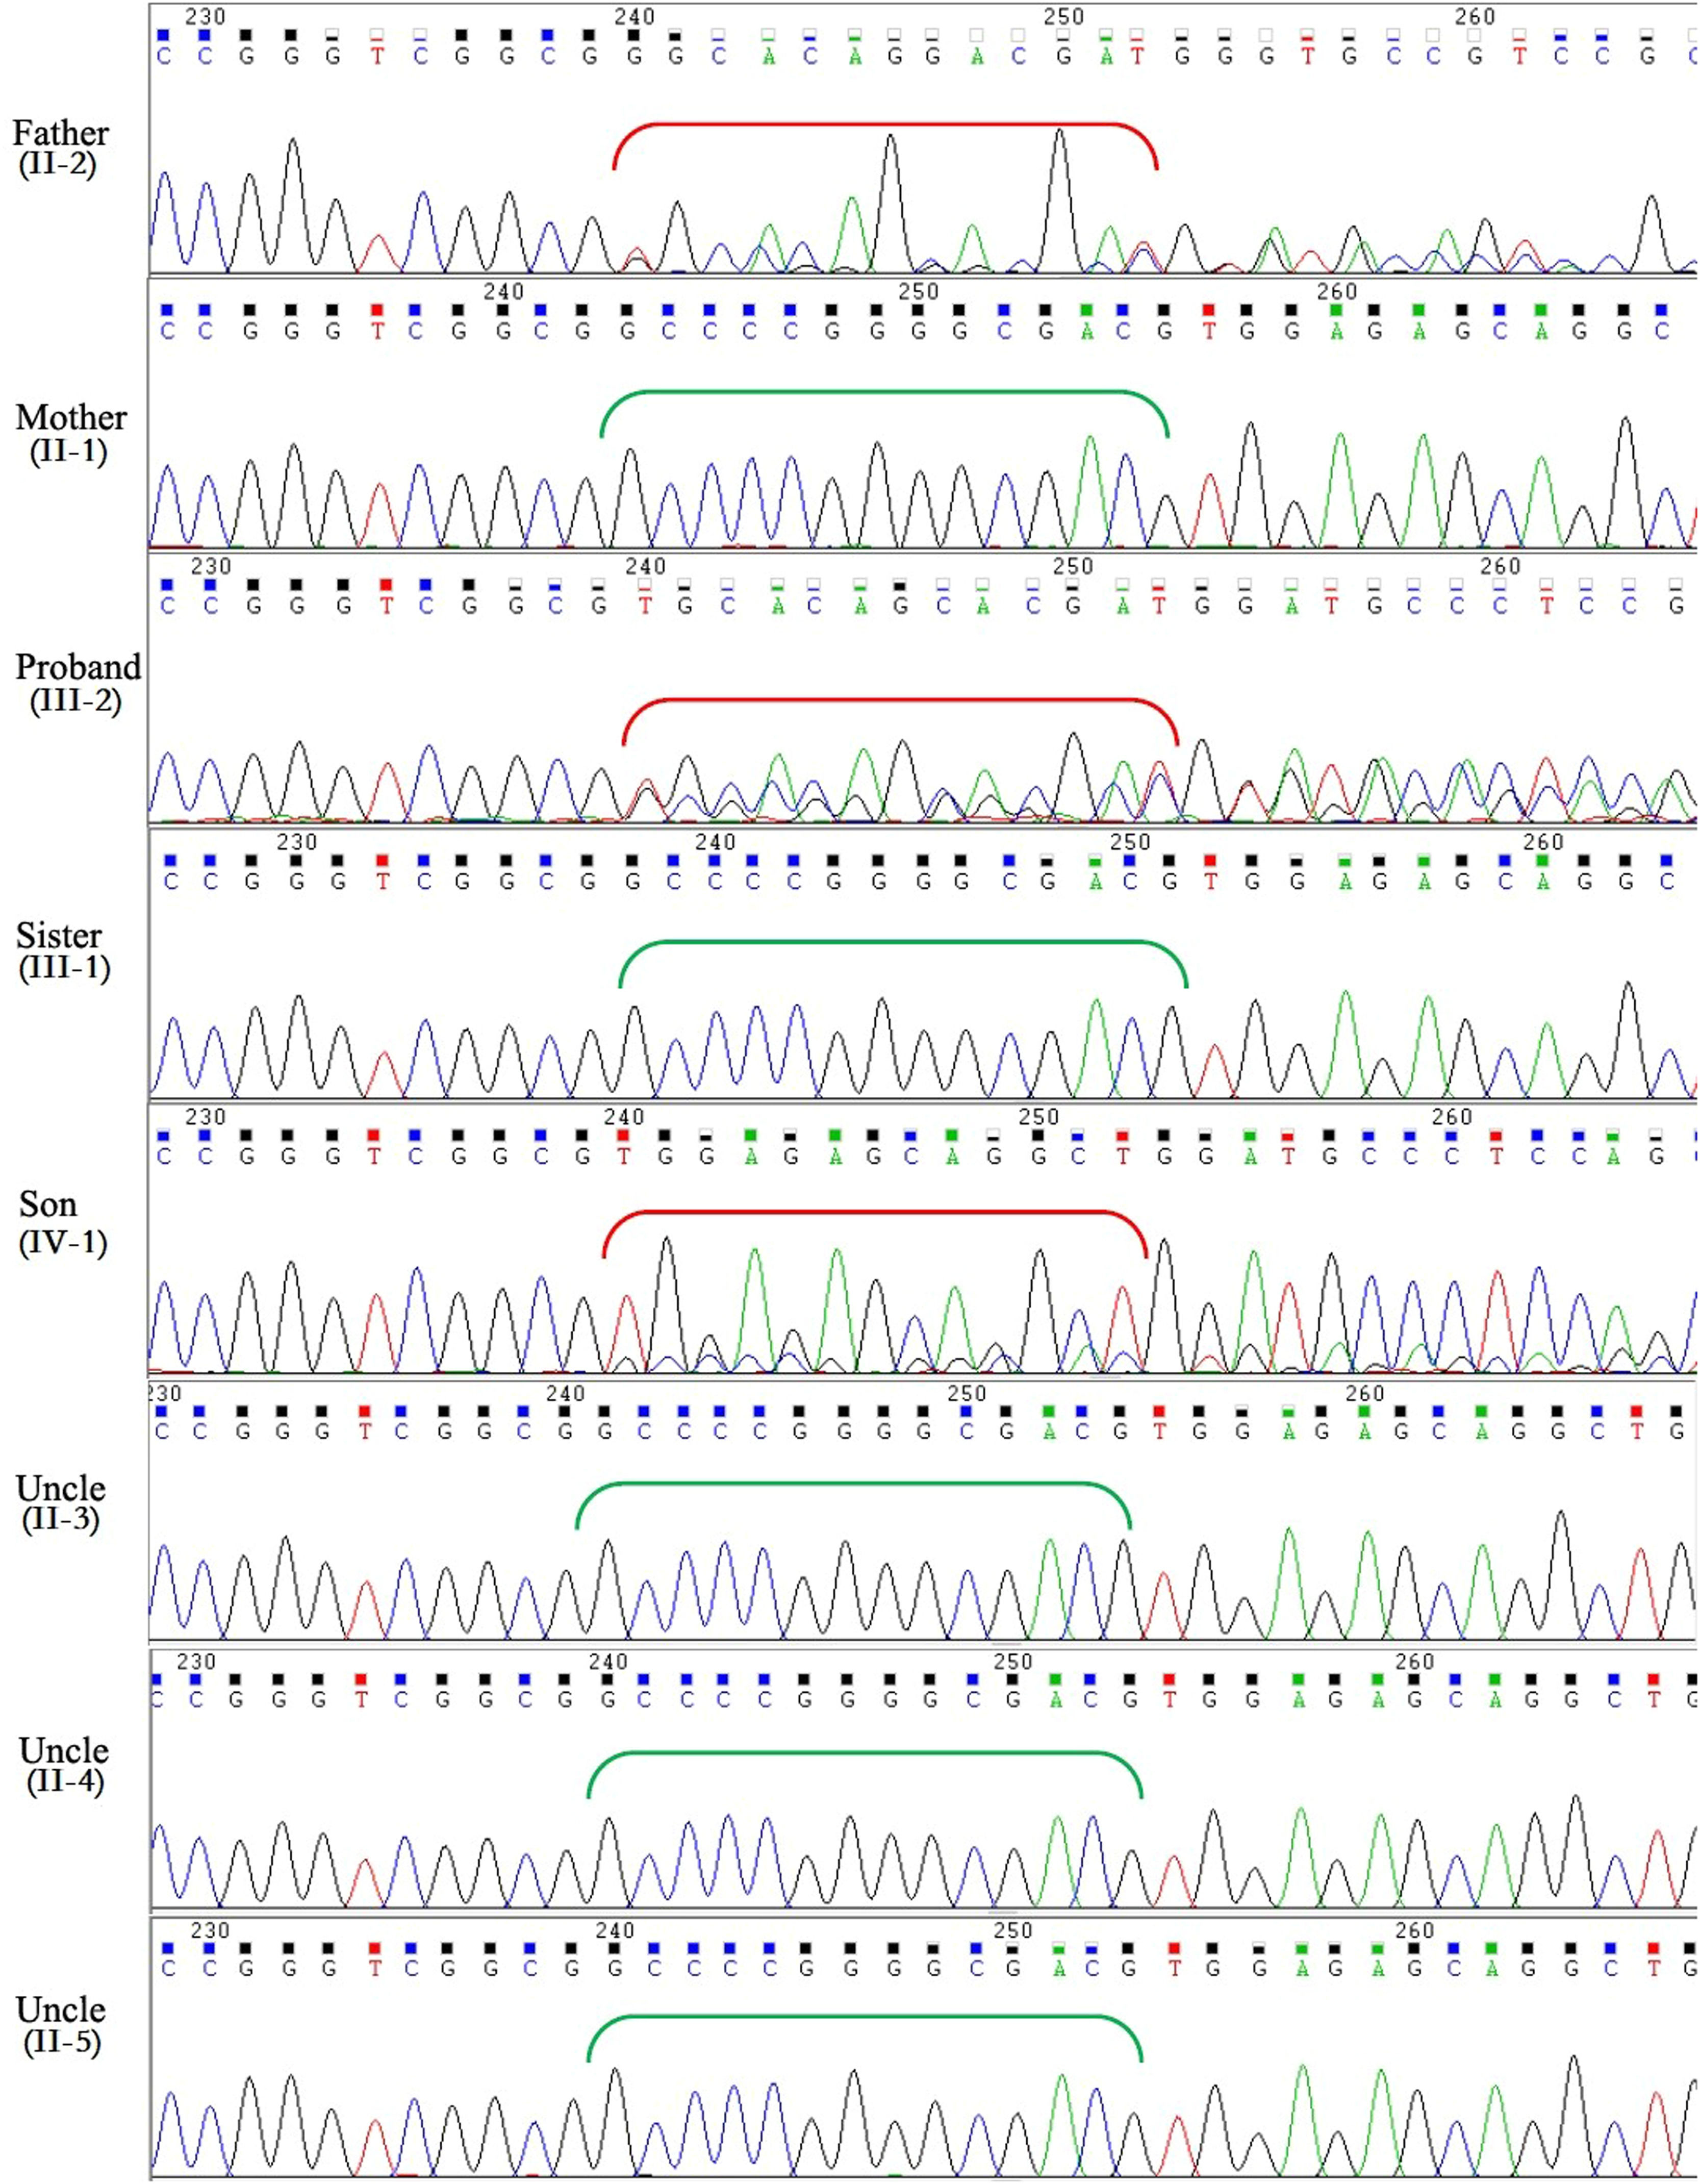Click position marker 250 in Uncle II-5 row
This screenshot has width=1700, height=2184.
[1012, 1930]
